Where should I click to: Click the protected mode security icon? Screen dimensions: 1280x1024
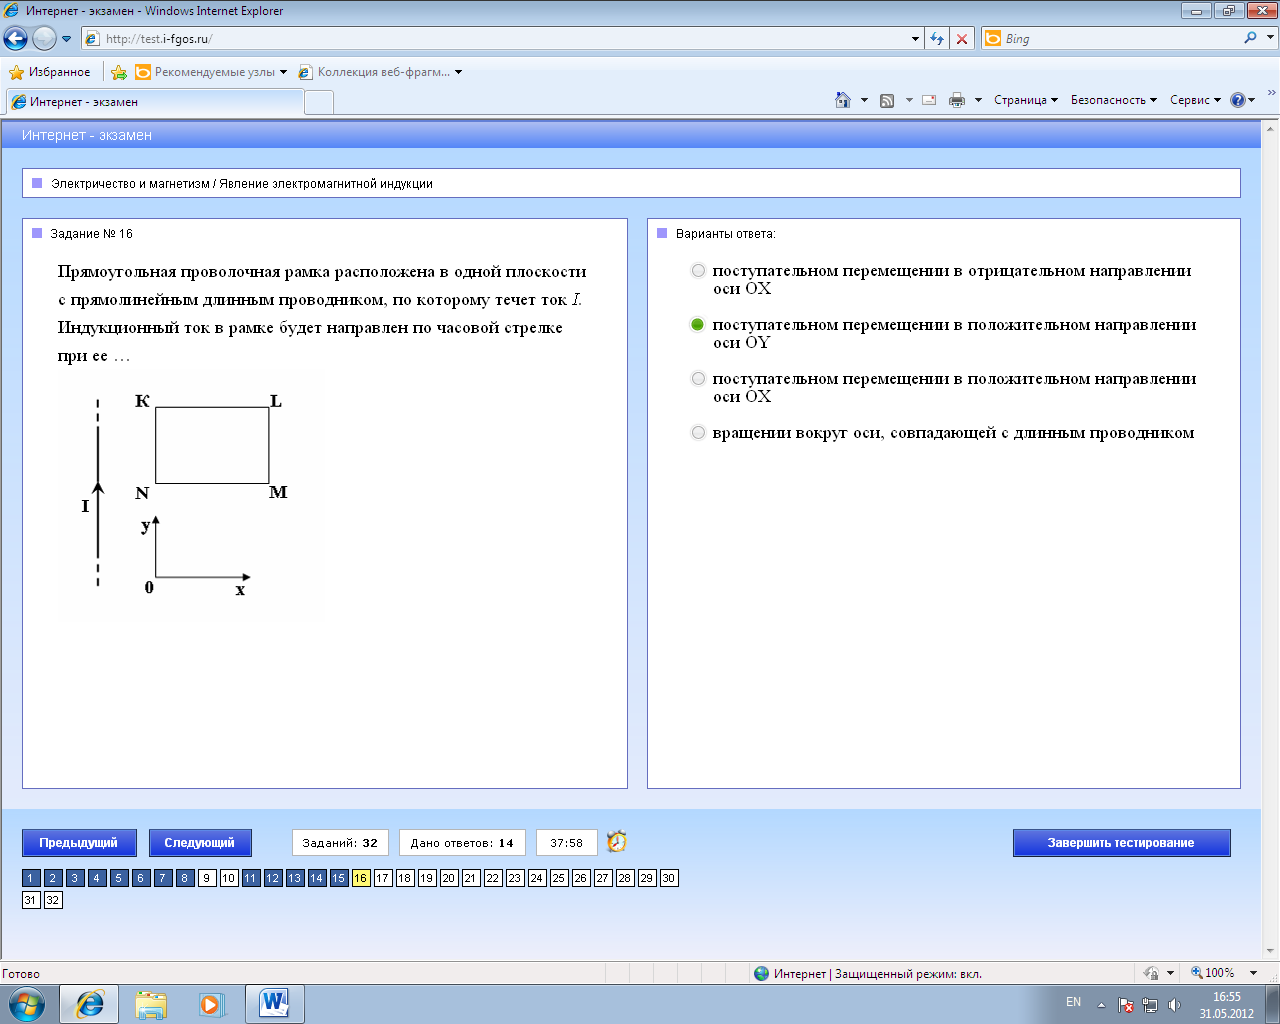1151,973
